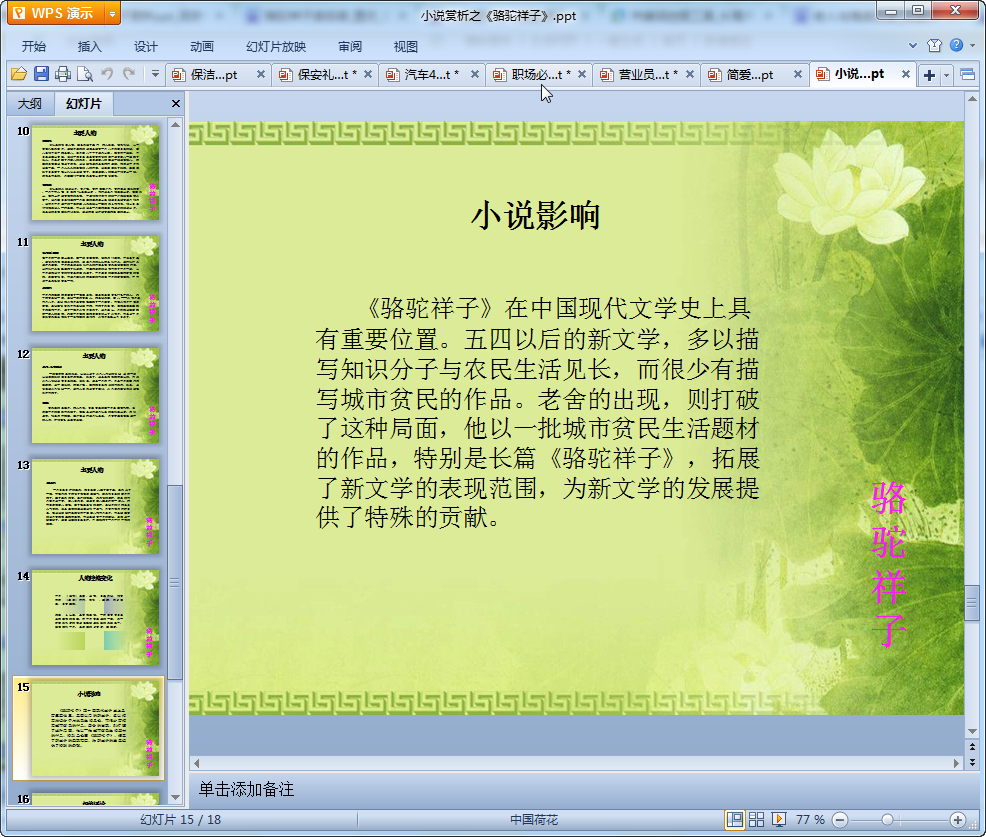Image resolution: width=986 pixels, height=837 pixels.
Task: Click the slide body paragraph about 骆驼祥子
Action: point(537,413)
